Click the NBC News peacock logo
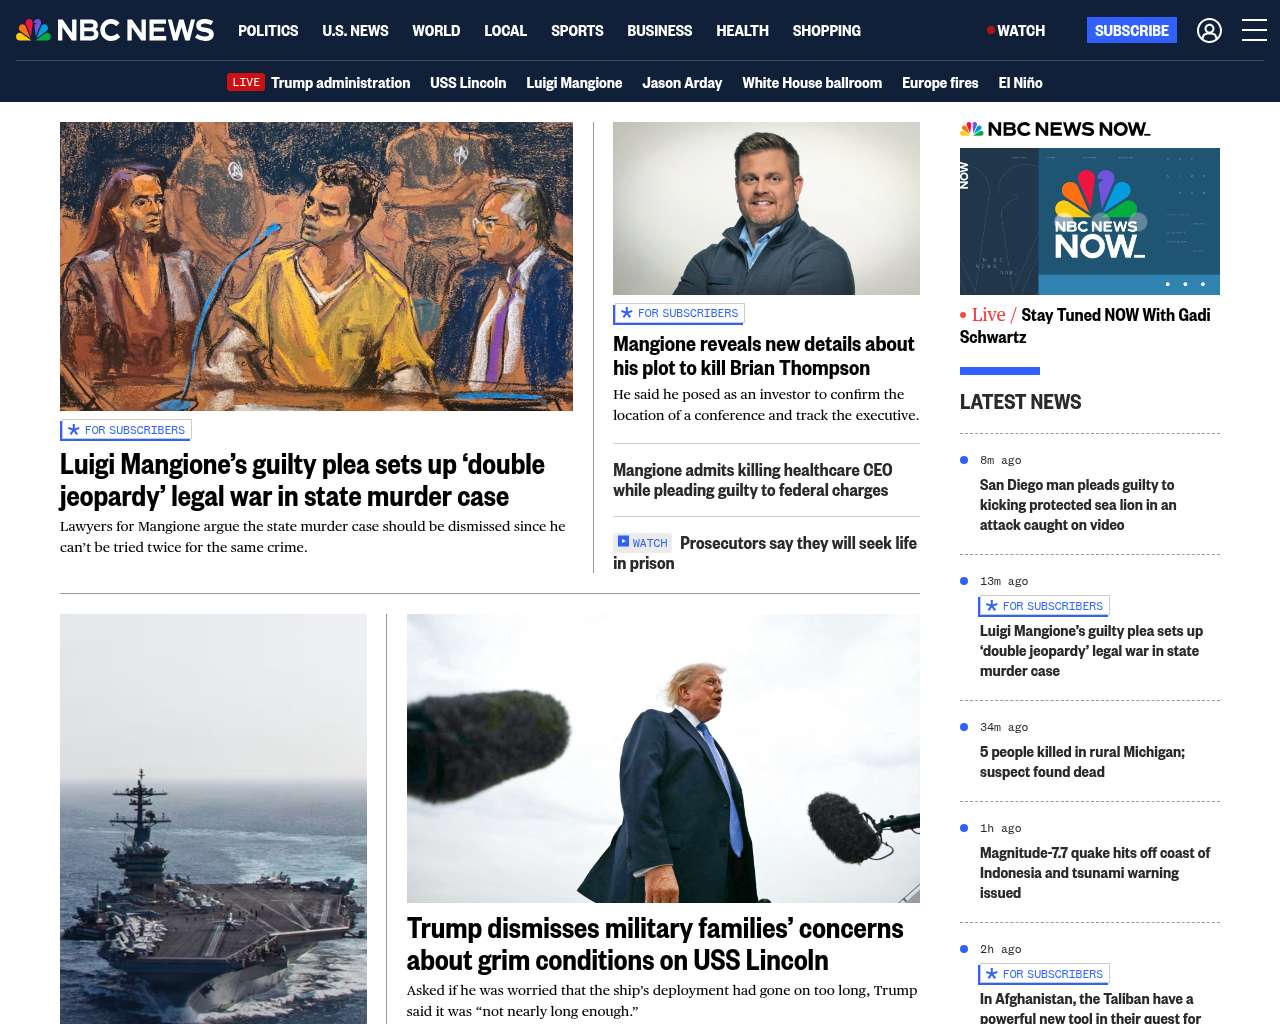 tap(115, 30)
